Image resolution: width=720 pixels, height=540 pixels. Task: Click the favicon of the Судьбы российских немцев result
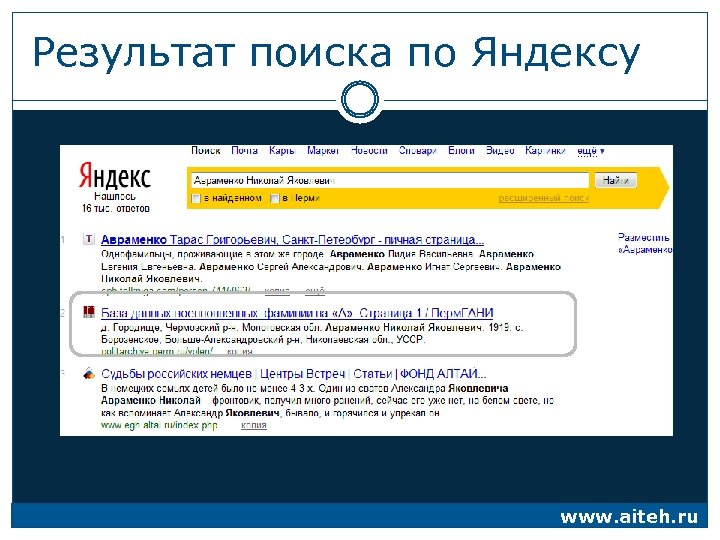89,373
